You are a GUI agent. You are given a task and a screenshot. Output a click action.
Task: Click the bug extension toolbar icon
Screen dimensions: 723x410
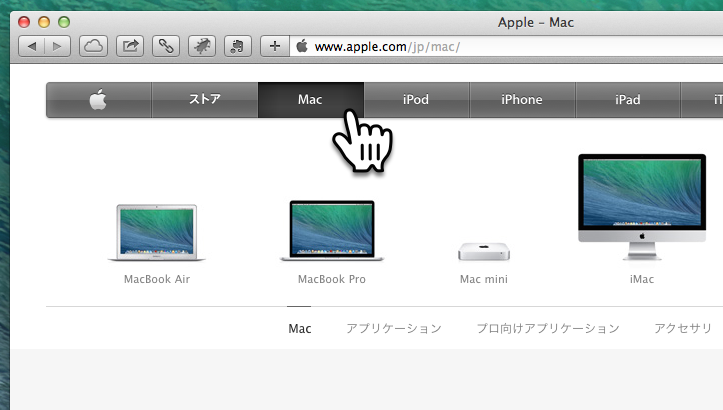click(x=202, y=46)
